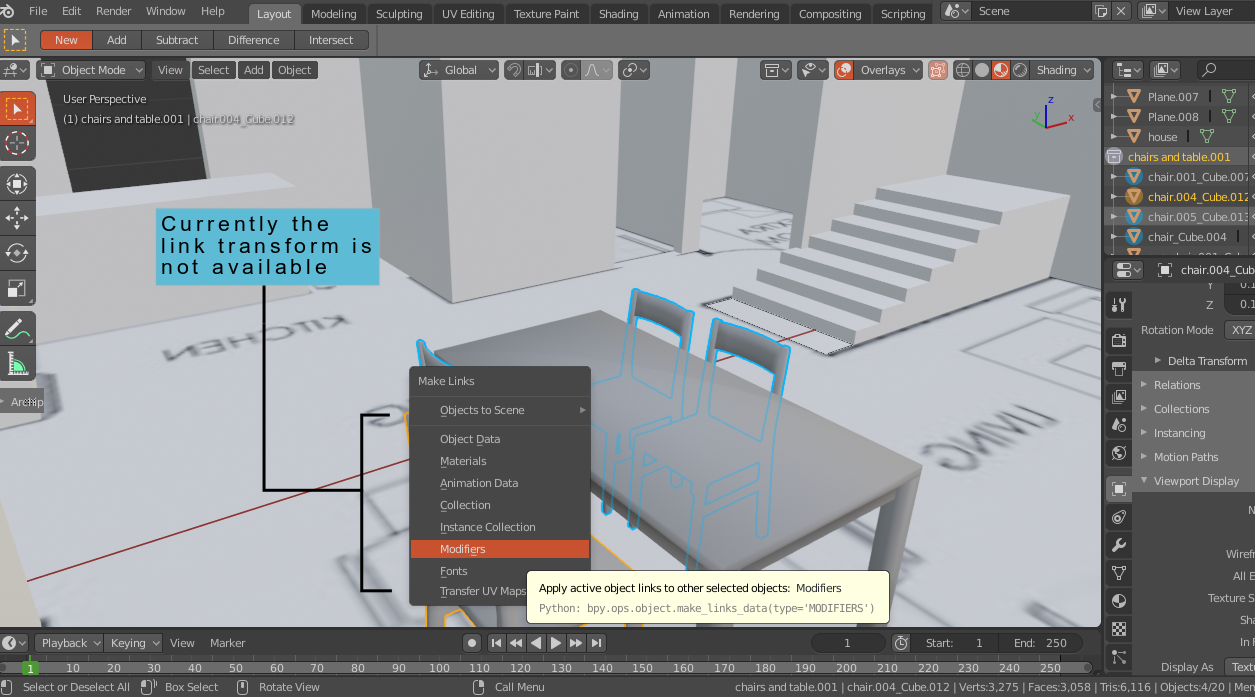Open the Render menu in top bar
This screenshot has height=697, width=1255.
click(x=114, y=11)
